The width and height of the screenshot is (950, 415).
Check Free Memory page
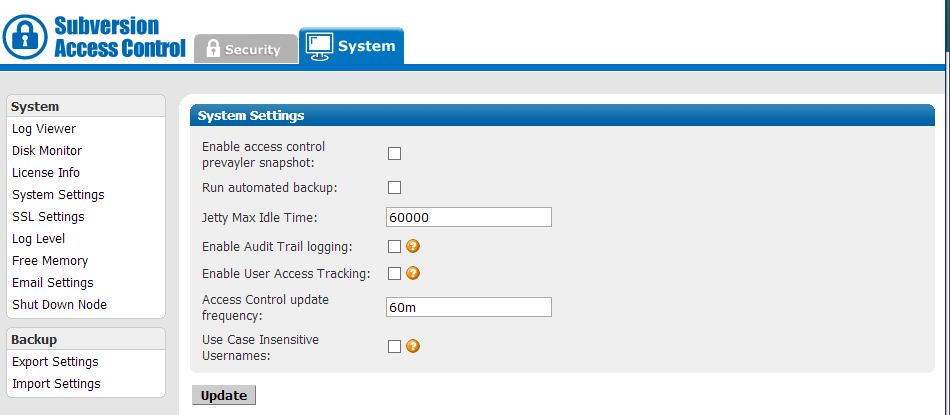coord(50,261)
